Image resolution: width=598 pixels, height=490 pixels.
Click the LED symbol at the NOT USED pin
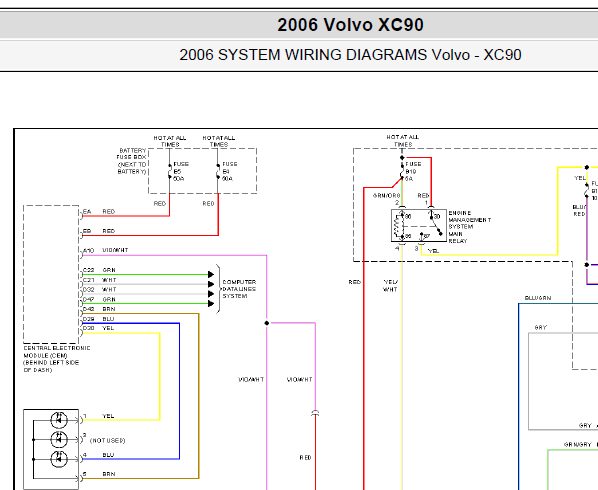tap(59, 439)
